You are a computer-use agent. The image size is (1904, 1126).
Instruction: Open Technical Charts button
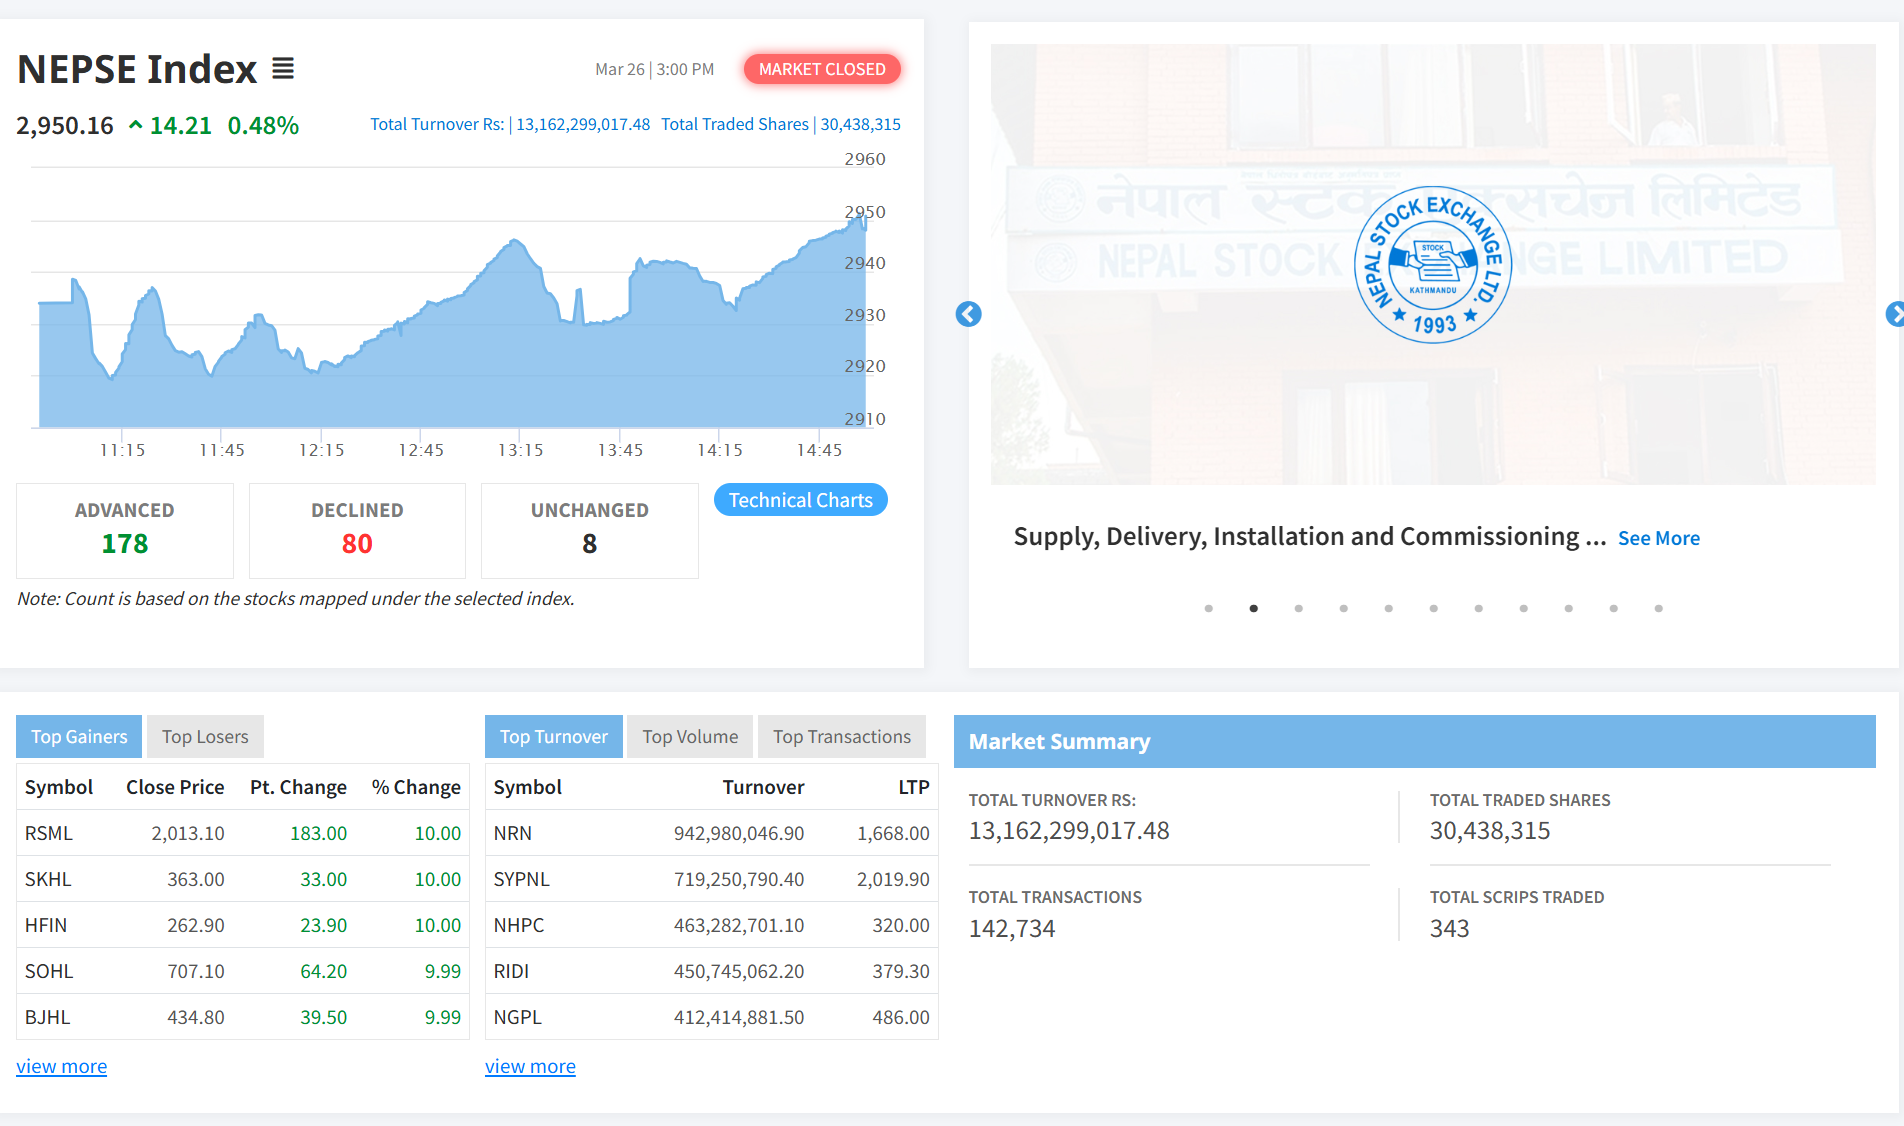(800, 500)
